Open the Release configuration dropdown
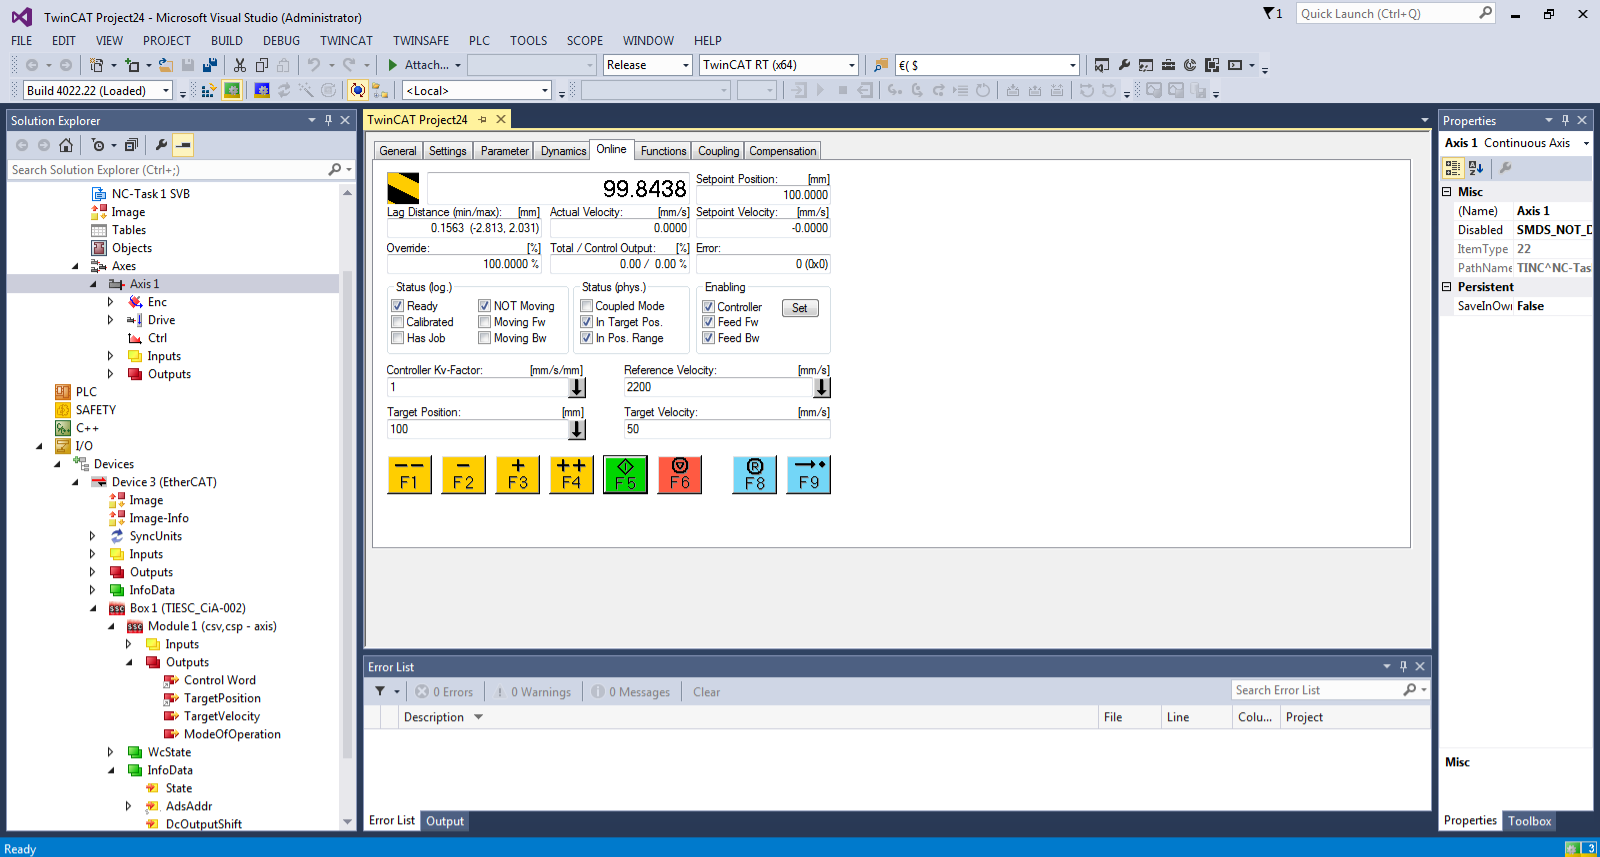Image resolution: width=1600 pixels, height=857 pixels. pyautogui.click(x=648, y=65)
